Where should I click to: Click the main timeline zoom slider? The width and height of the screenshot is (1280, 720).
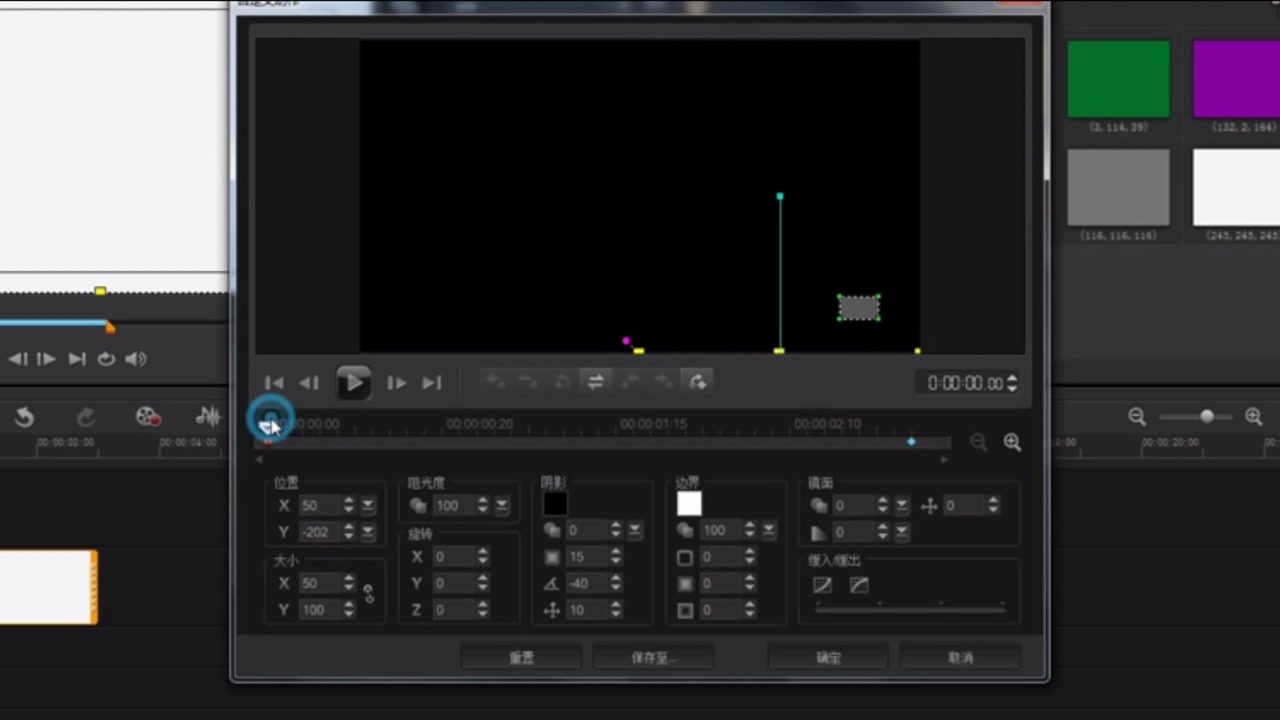pos(1195,417)
